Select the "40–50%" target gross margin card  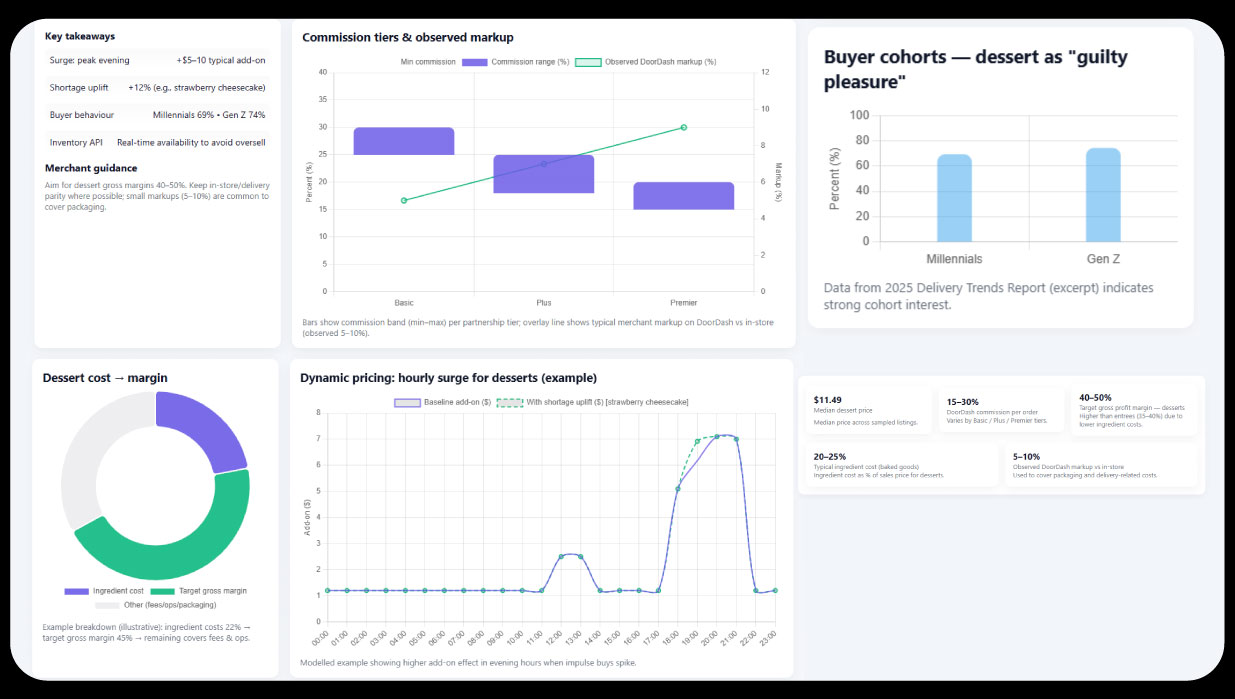click(1135, 410)
